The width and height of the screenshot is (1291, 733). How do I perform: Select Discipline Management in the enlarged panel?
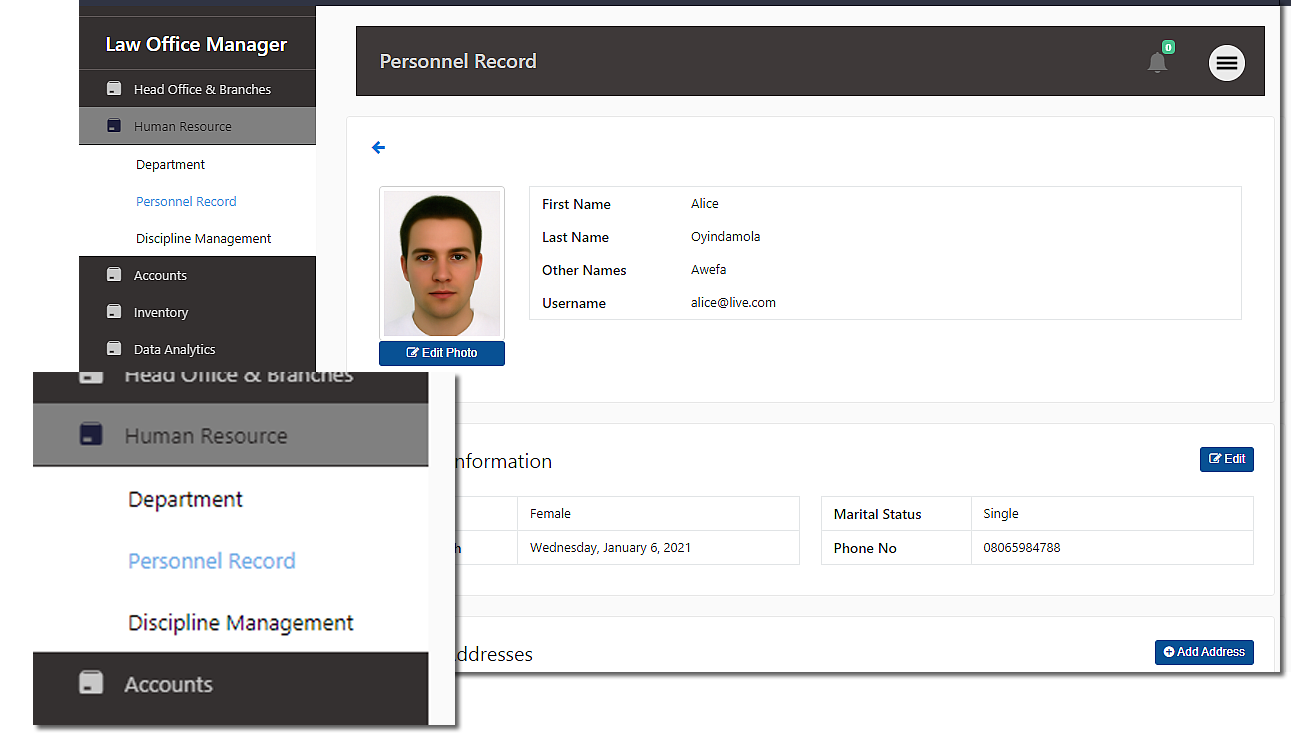[240, 623]
